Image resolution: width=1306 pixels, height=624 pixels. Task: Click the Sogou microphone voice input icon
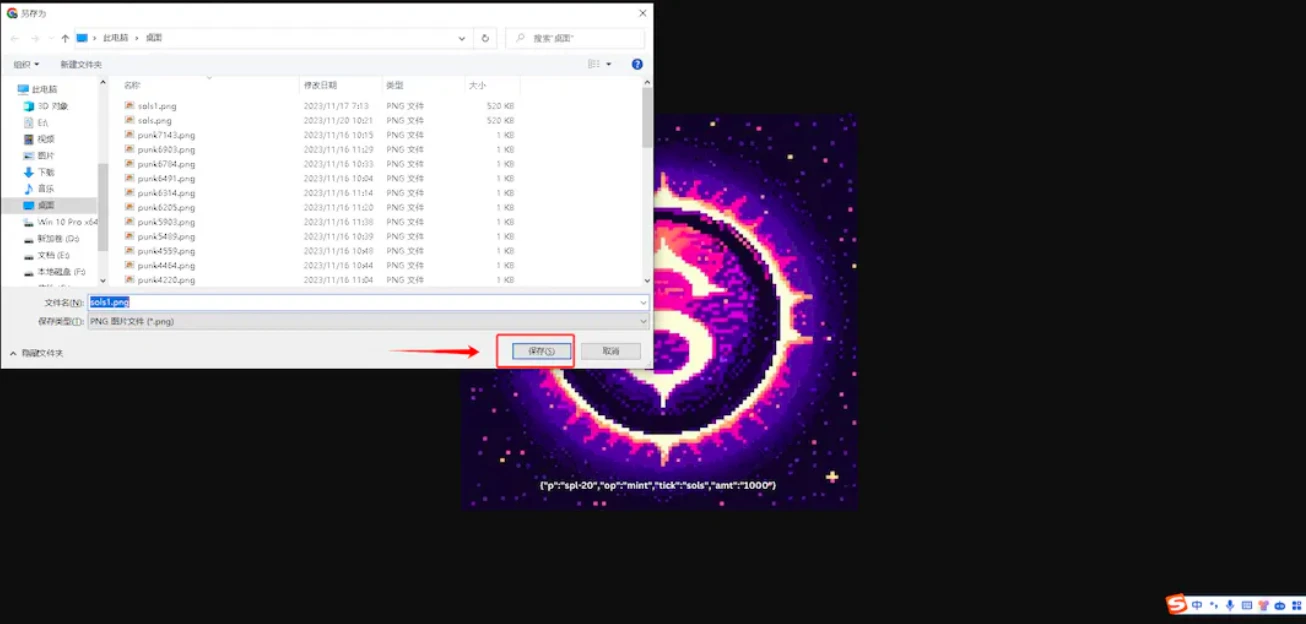(1229, 605)
